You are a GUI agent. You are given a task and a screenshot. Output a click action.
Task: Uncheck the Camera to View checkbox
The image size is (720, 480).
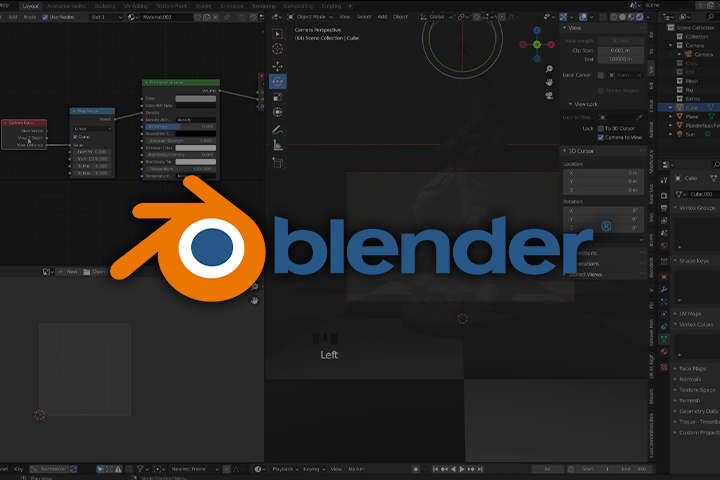click(601, 137)
